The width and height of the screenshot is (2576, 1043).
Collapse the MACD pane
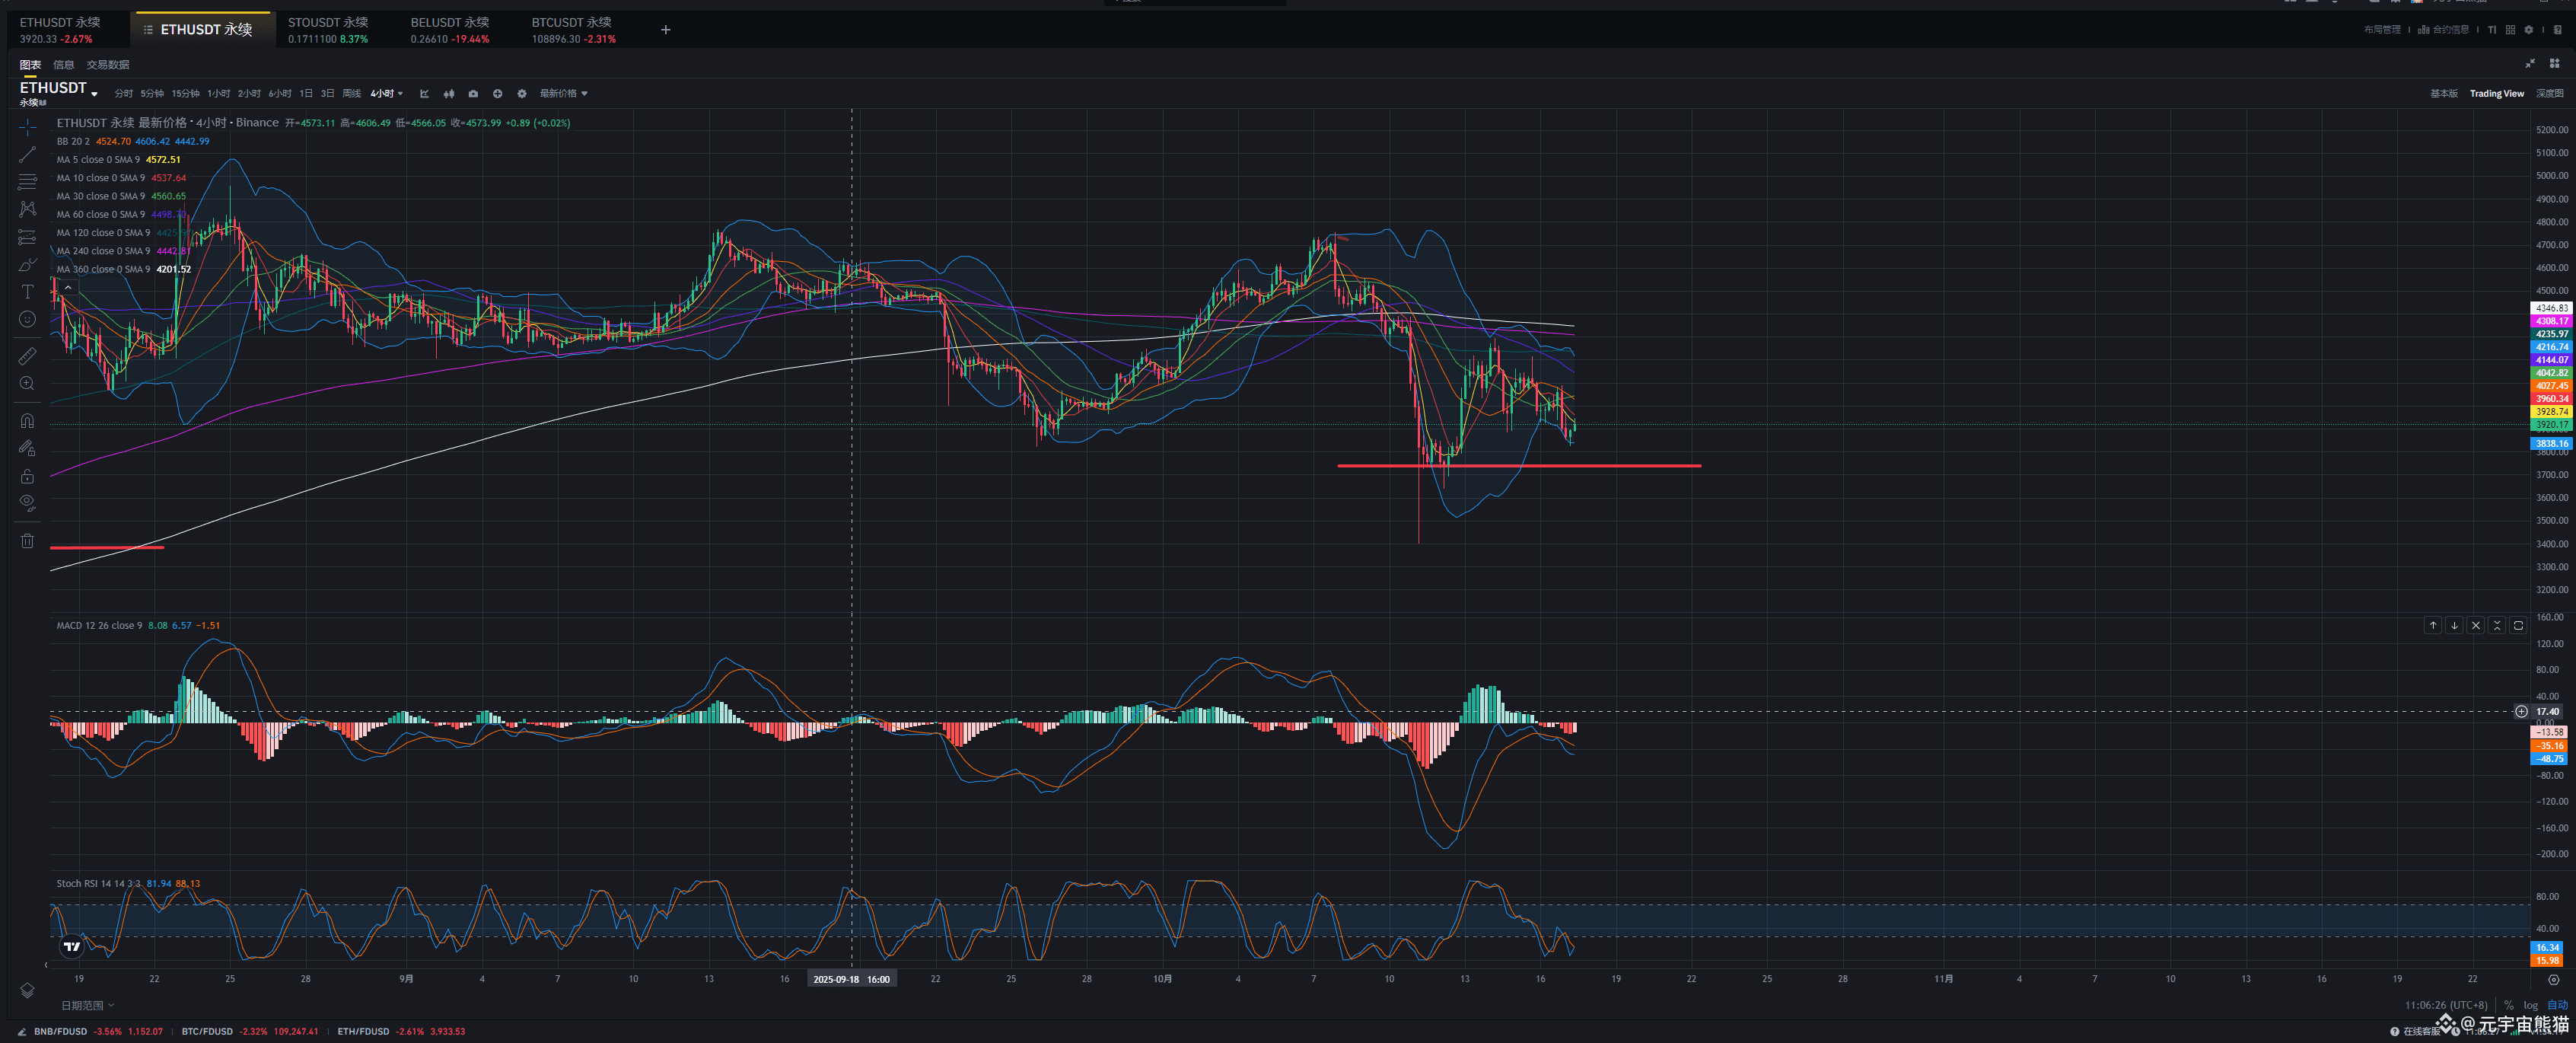(x=2497, y=625)
